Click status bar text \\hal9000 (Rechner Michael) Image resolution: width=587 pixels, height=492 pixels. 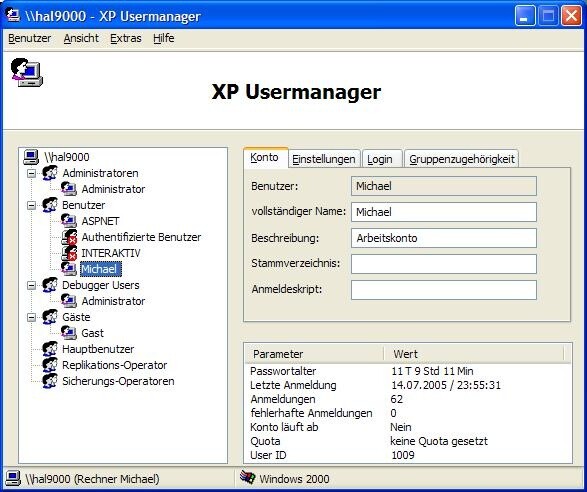tap(92, 479)
